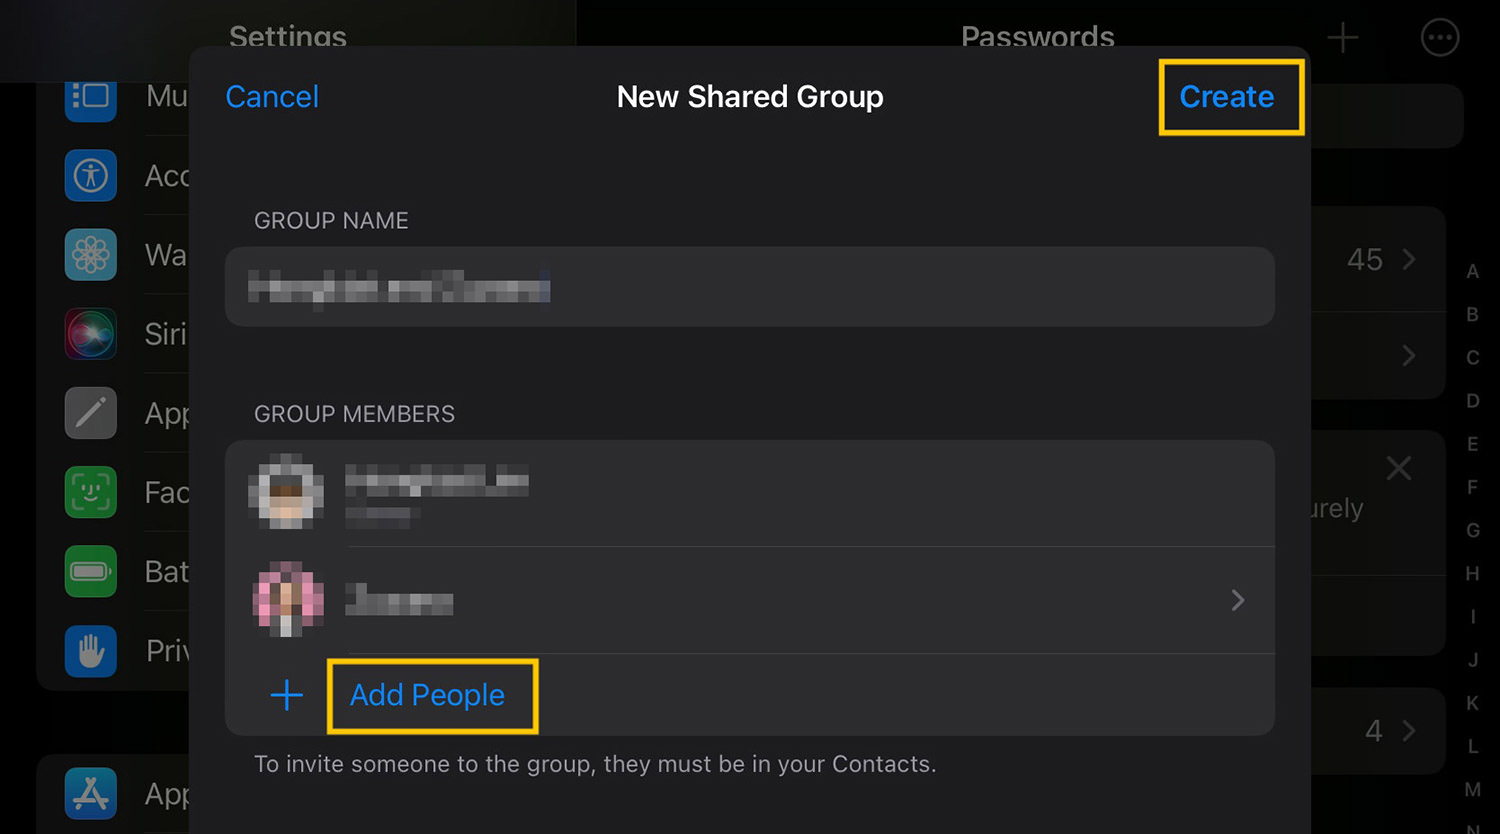Open Face ID settings icon
This screenshot has height=834, width=1500.
(x=91, y=492)
